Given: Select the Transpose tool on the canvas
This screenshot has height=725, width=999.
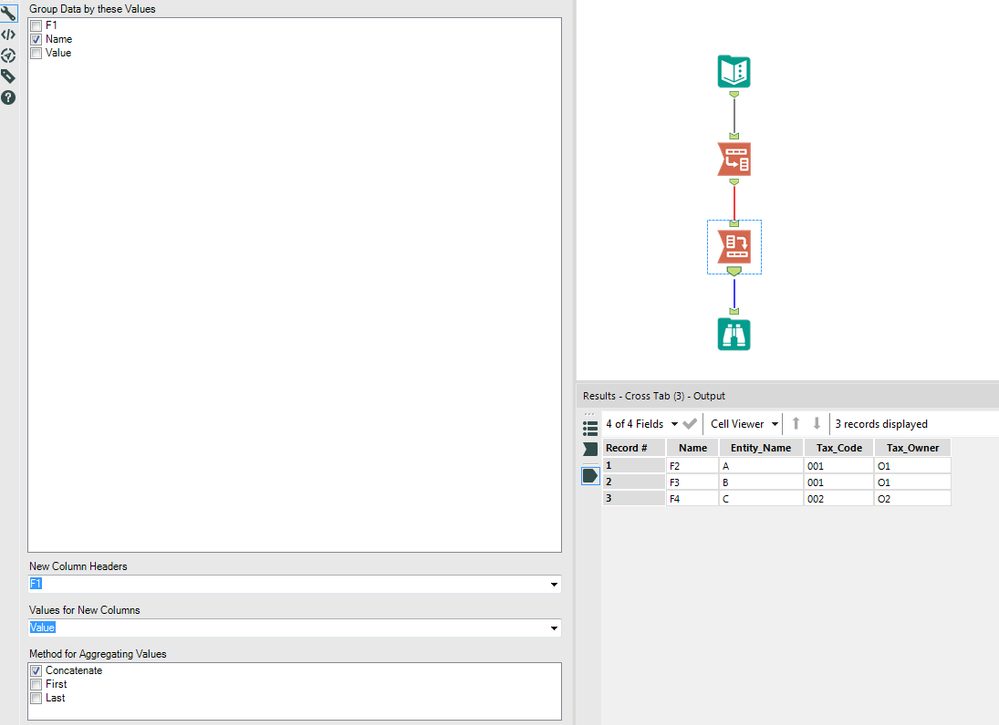Looking at the screenshot, I should pyautogui.click(x=733, y=158).
